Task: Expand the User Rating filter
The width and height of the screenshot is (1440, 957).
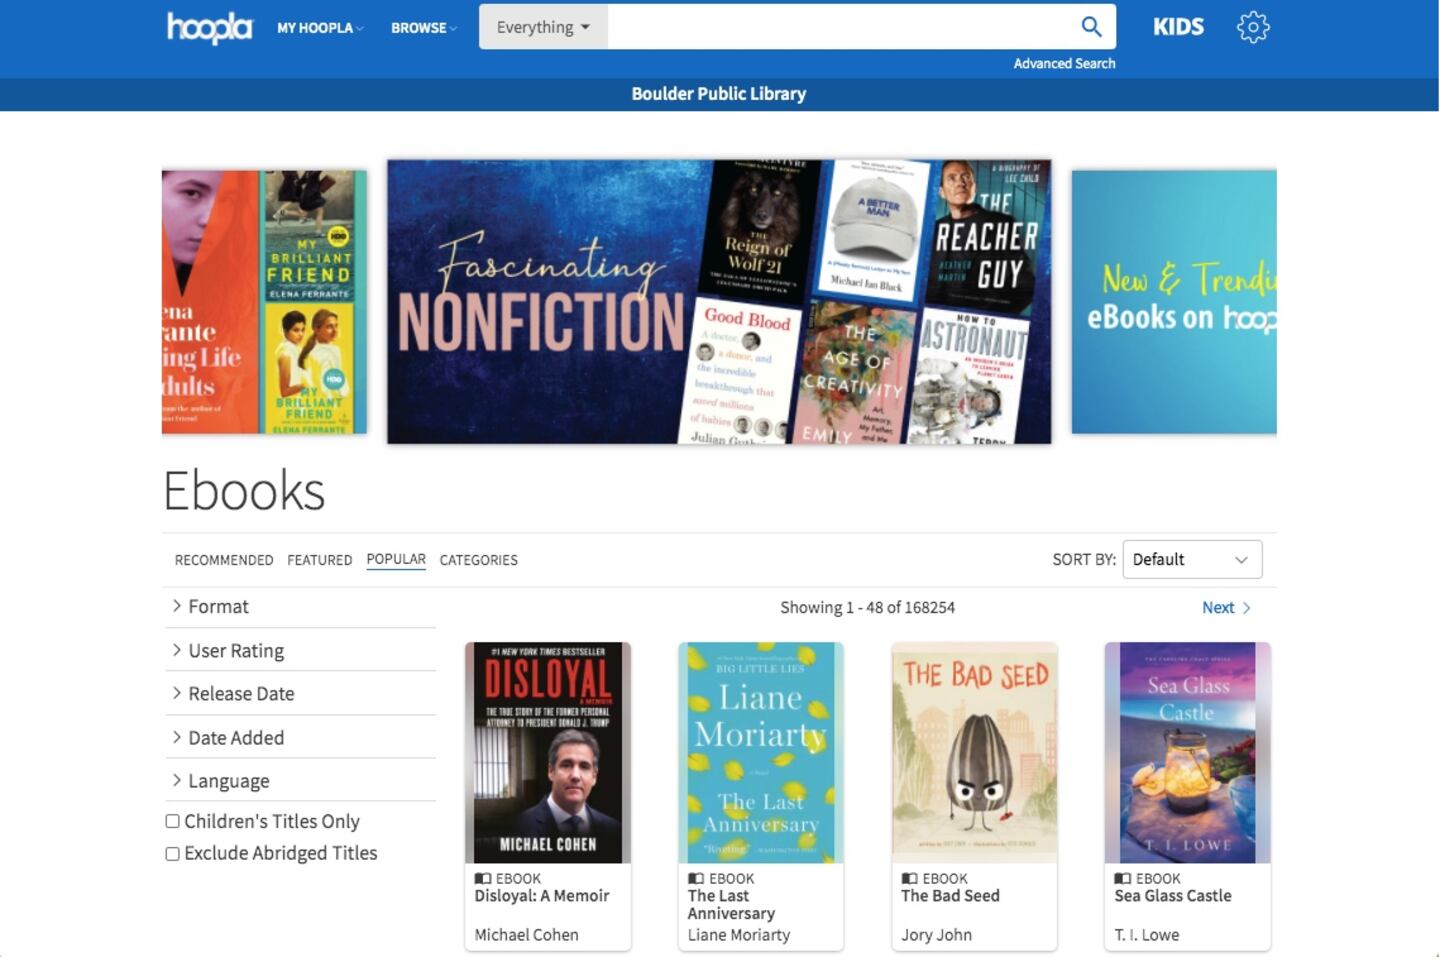Action: coord(235,651)
